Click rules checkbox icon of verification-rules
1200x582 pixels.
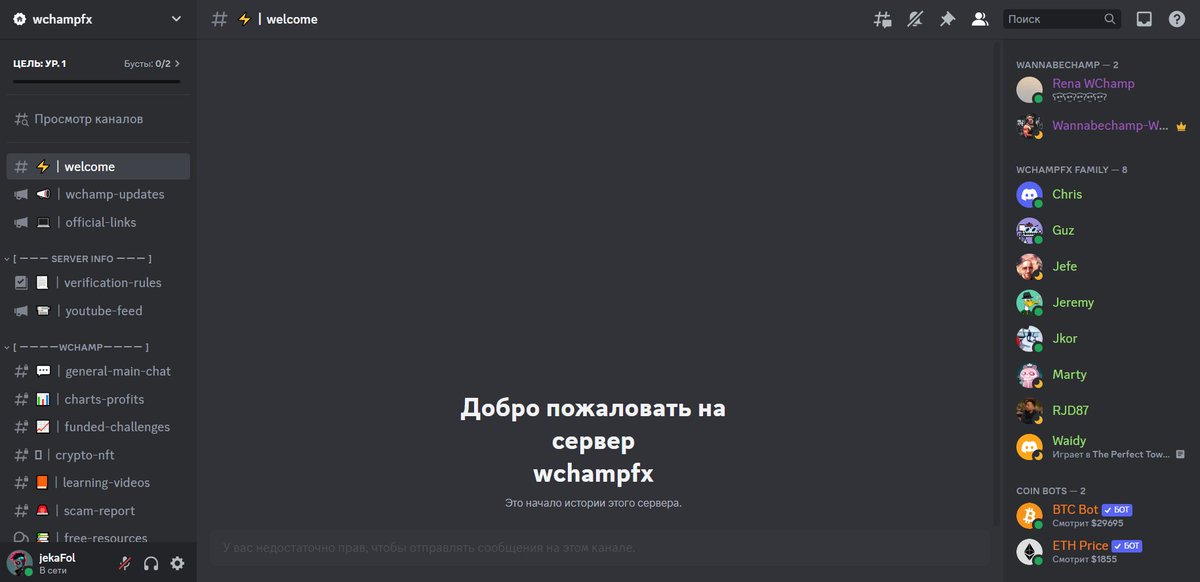21,283
